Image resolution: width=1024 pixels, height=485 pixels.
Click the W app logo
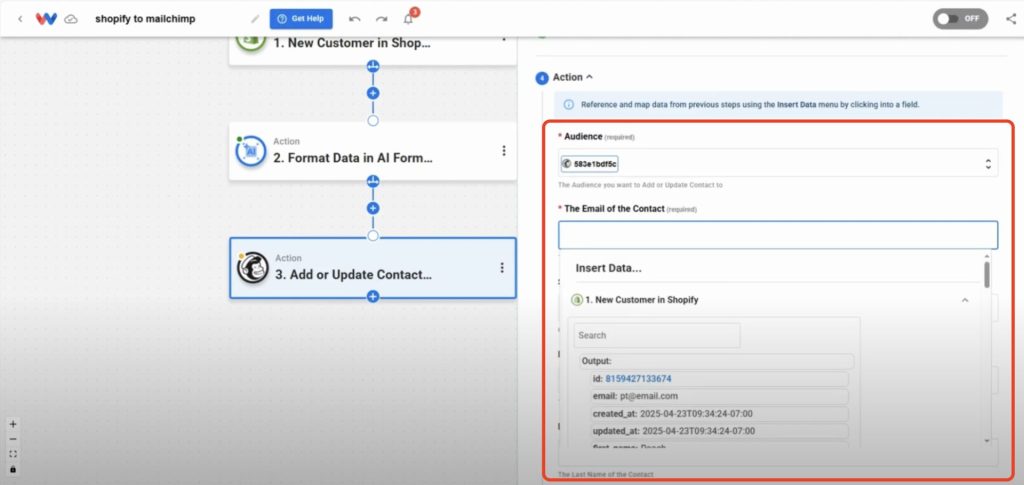[x=46, y=19]
